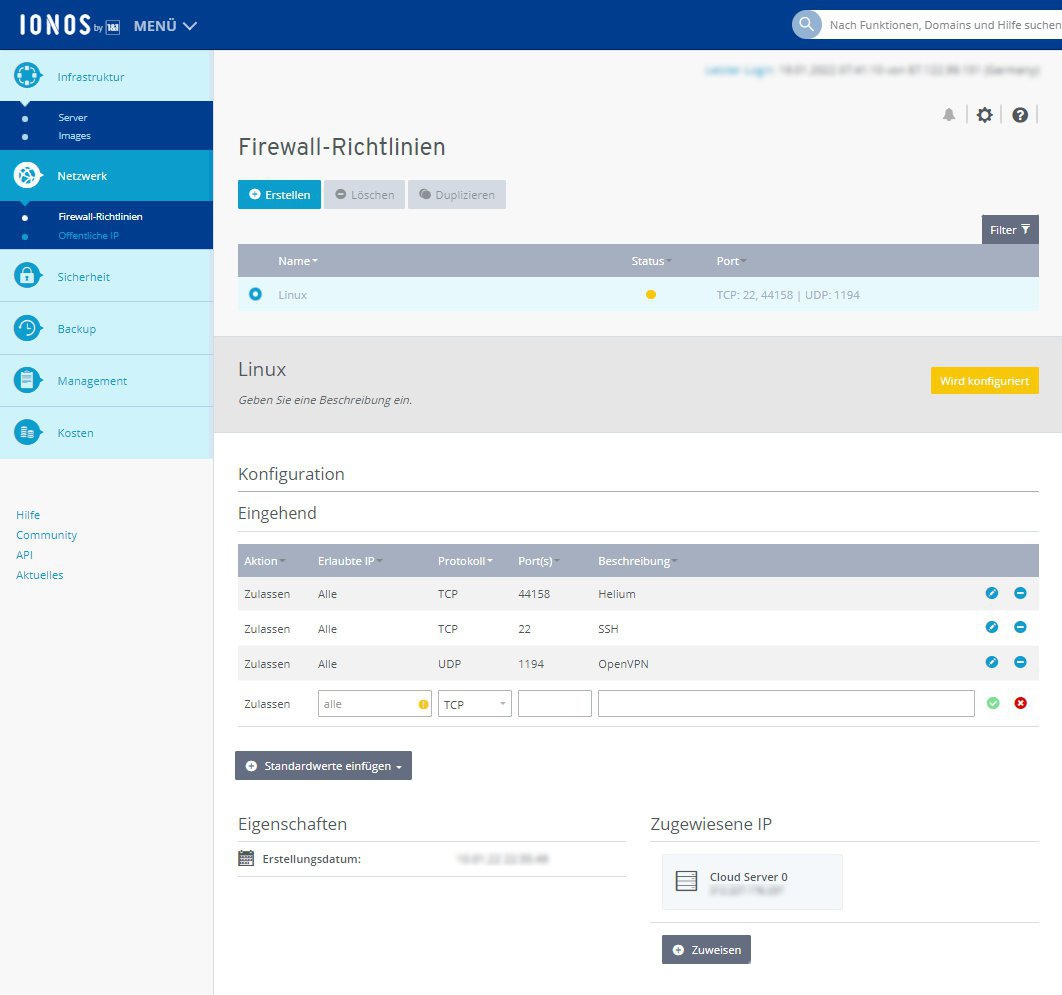
Task: Expand the Standardwerte einfügen dropdown
Action: tap(323, 766)
